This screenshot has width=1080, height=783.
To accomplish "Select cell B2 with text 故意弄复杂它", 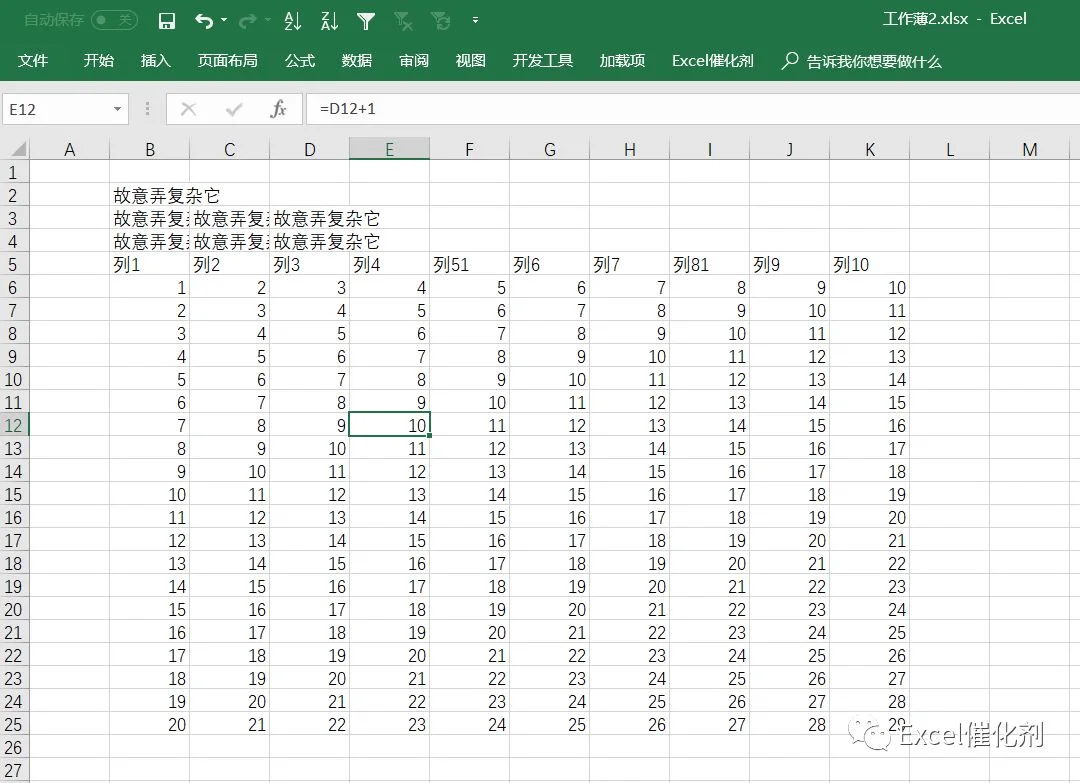I will [x=149, y=196].
